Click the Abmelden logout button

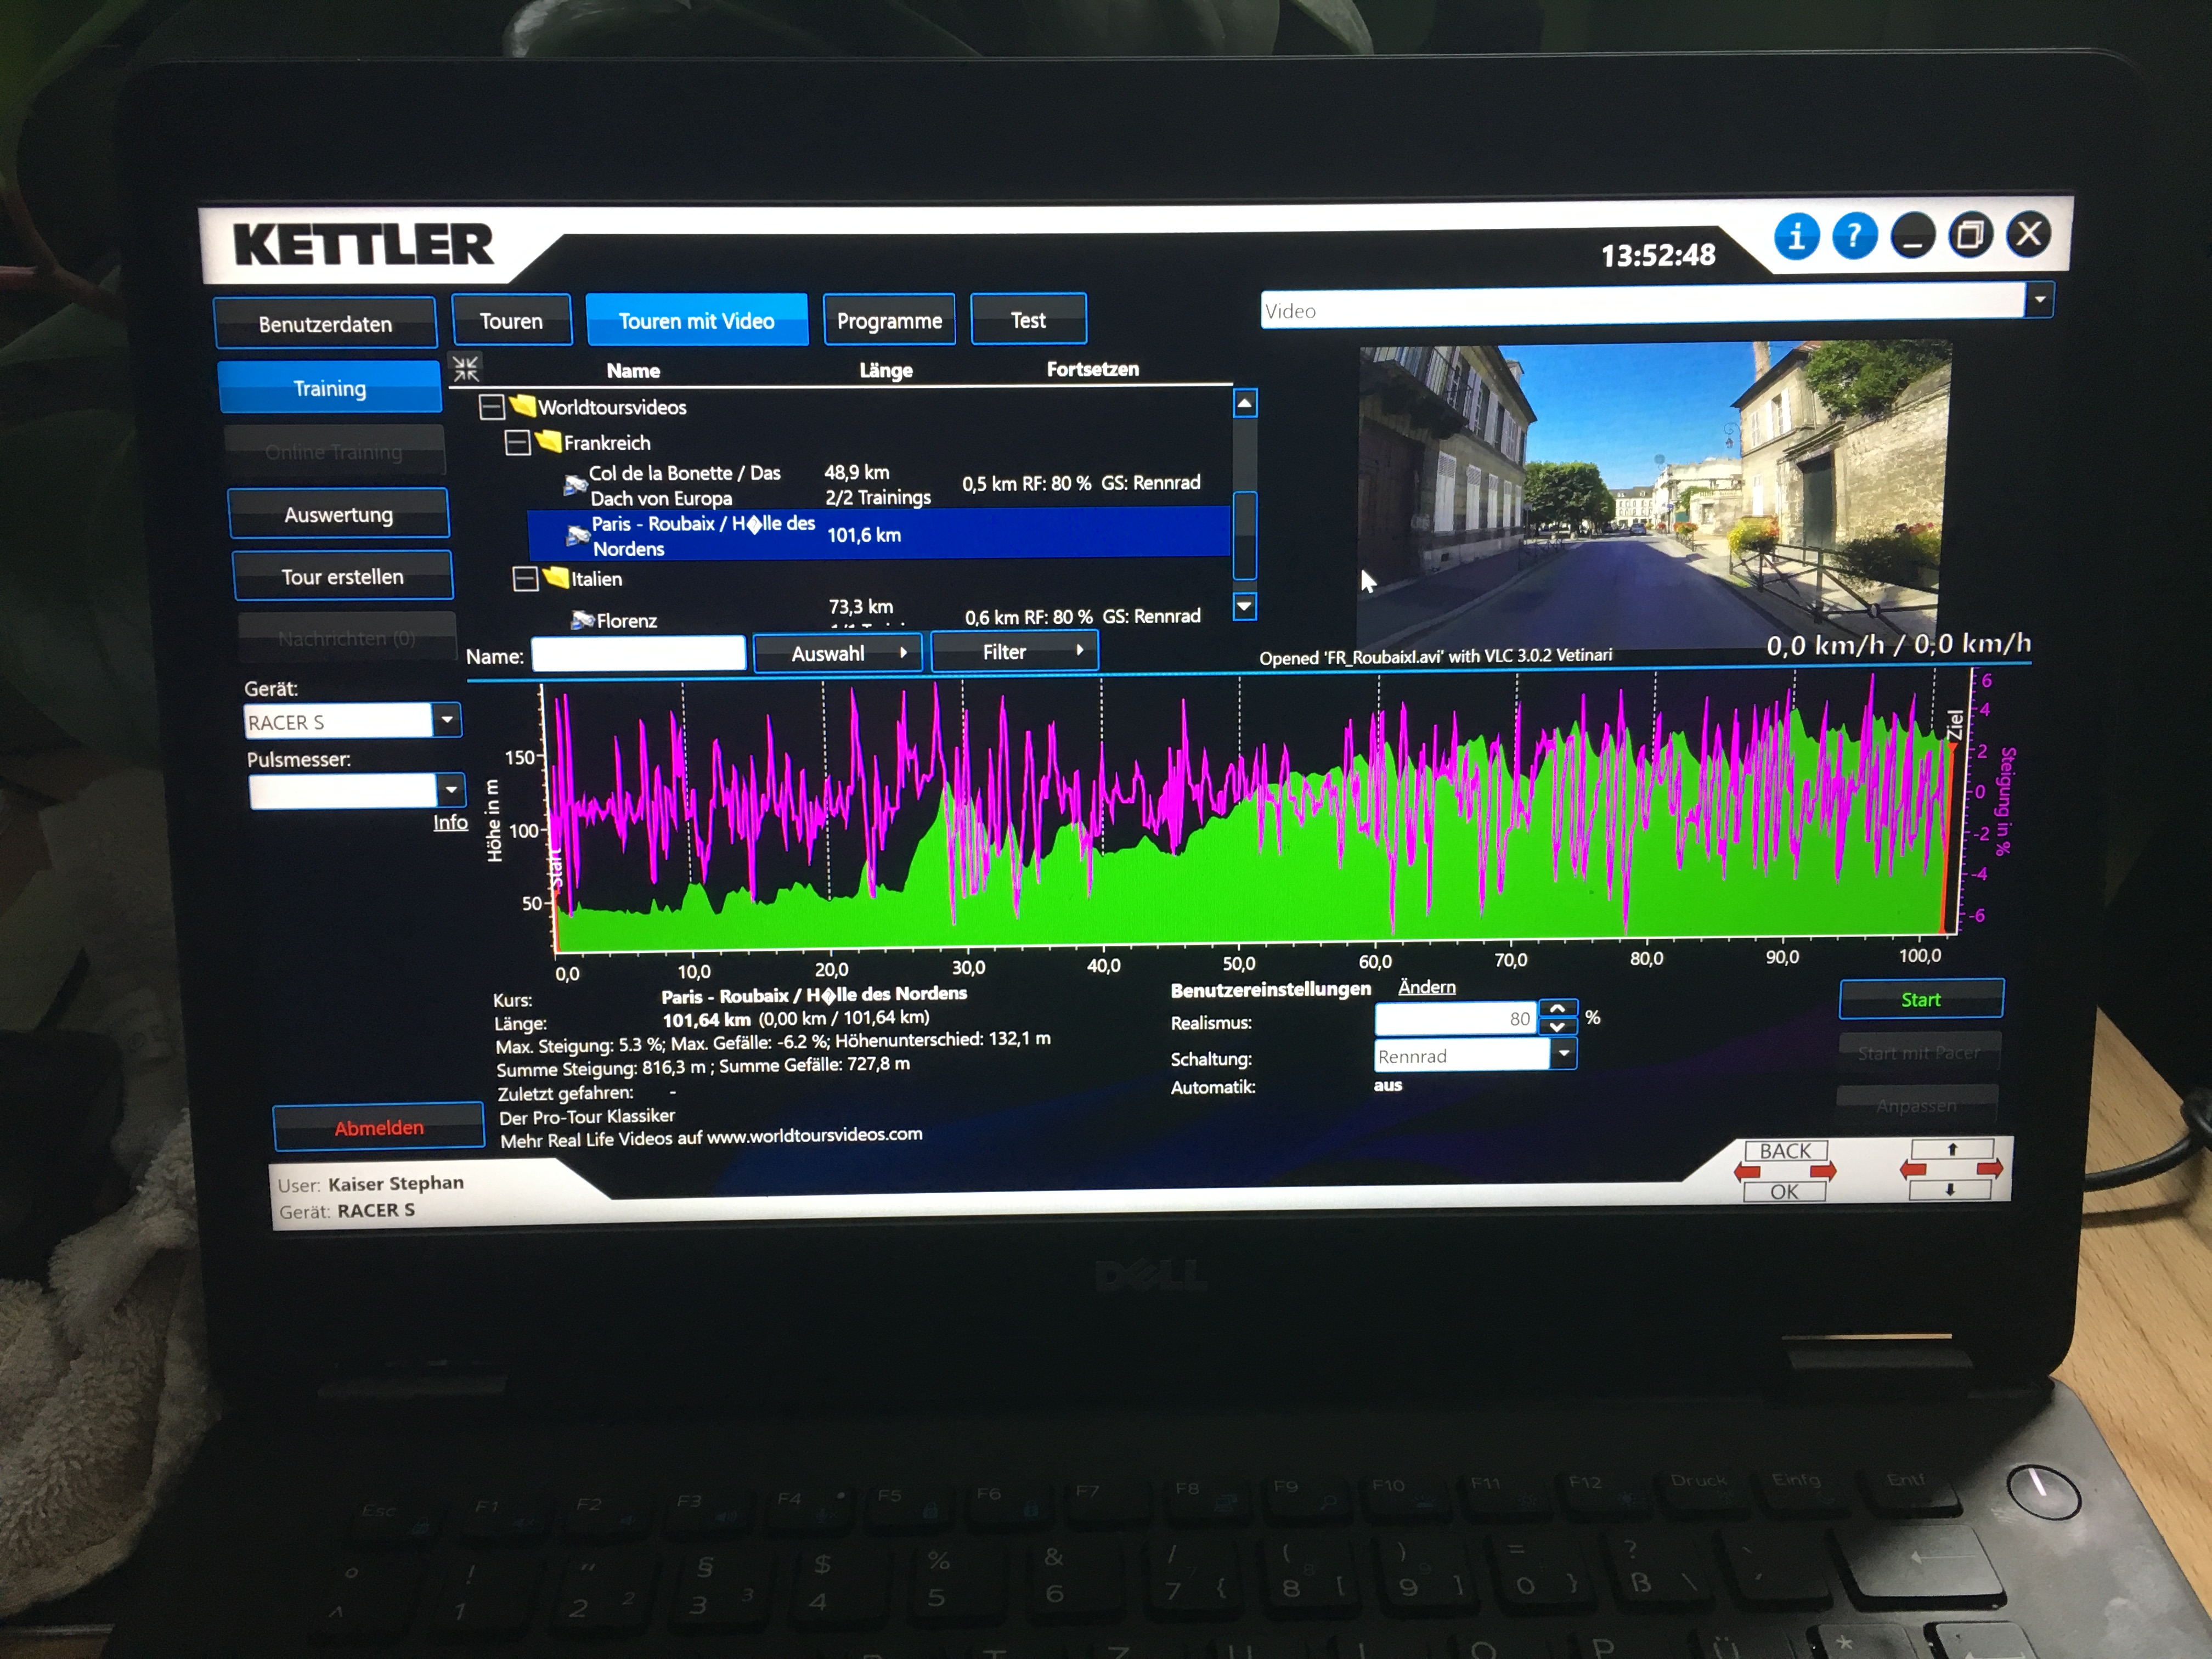pyautogui.click(x=379, y=1127)
